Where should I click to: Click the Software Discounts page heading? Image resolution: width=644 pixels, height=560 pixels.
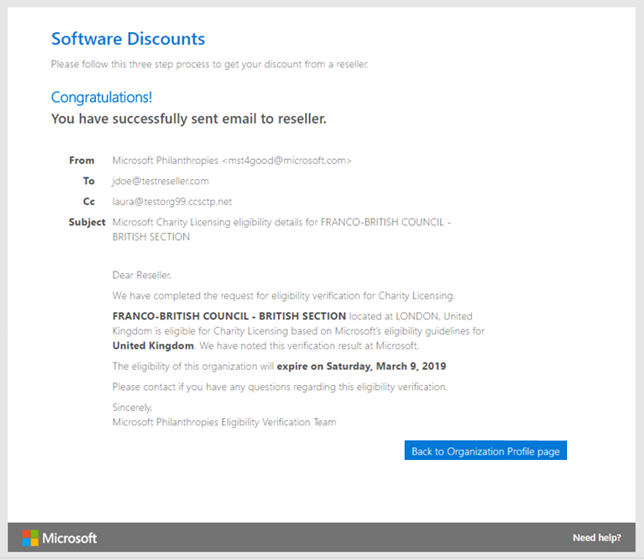point(128,40)
